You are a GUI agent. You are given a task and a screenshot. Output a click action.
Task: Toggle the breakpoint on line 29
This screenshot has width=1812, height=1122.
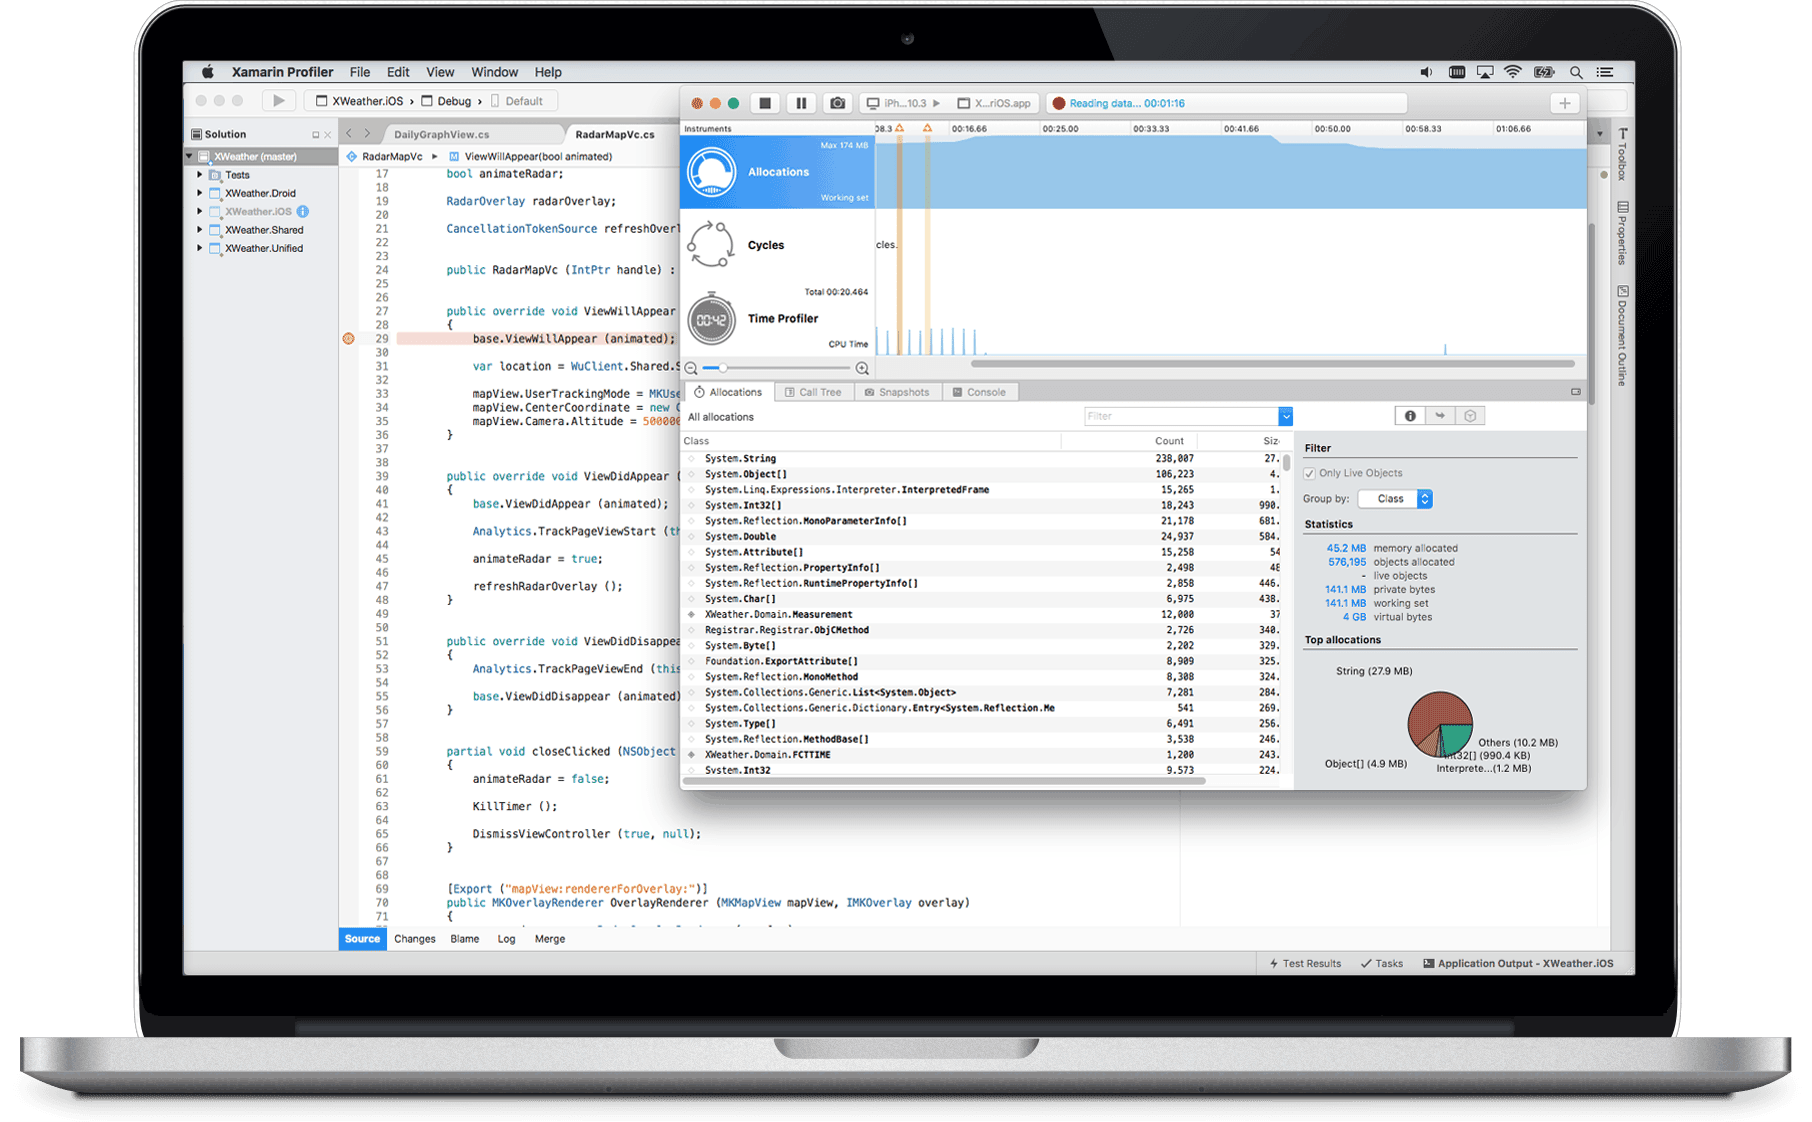coord(347,338)
